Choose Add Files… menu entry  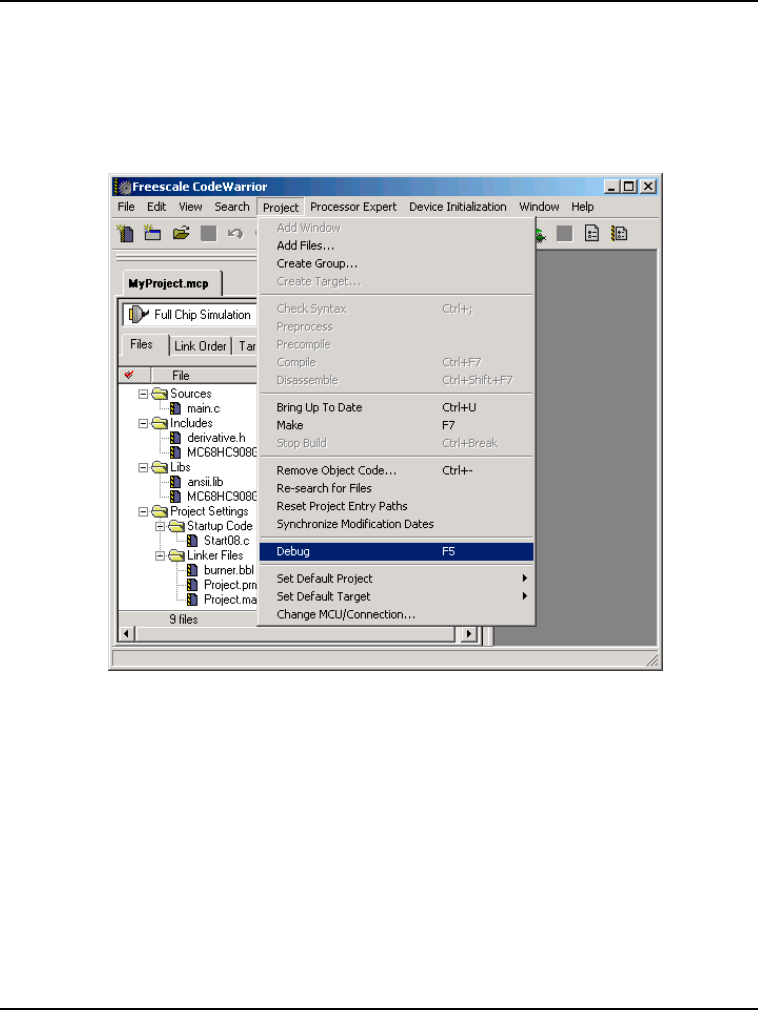[x=396, y=245]
